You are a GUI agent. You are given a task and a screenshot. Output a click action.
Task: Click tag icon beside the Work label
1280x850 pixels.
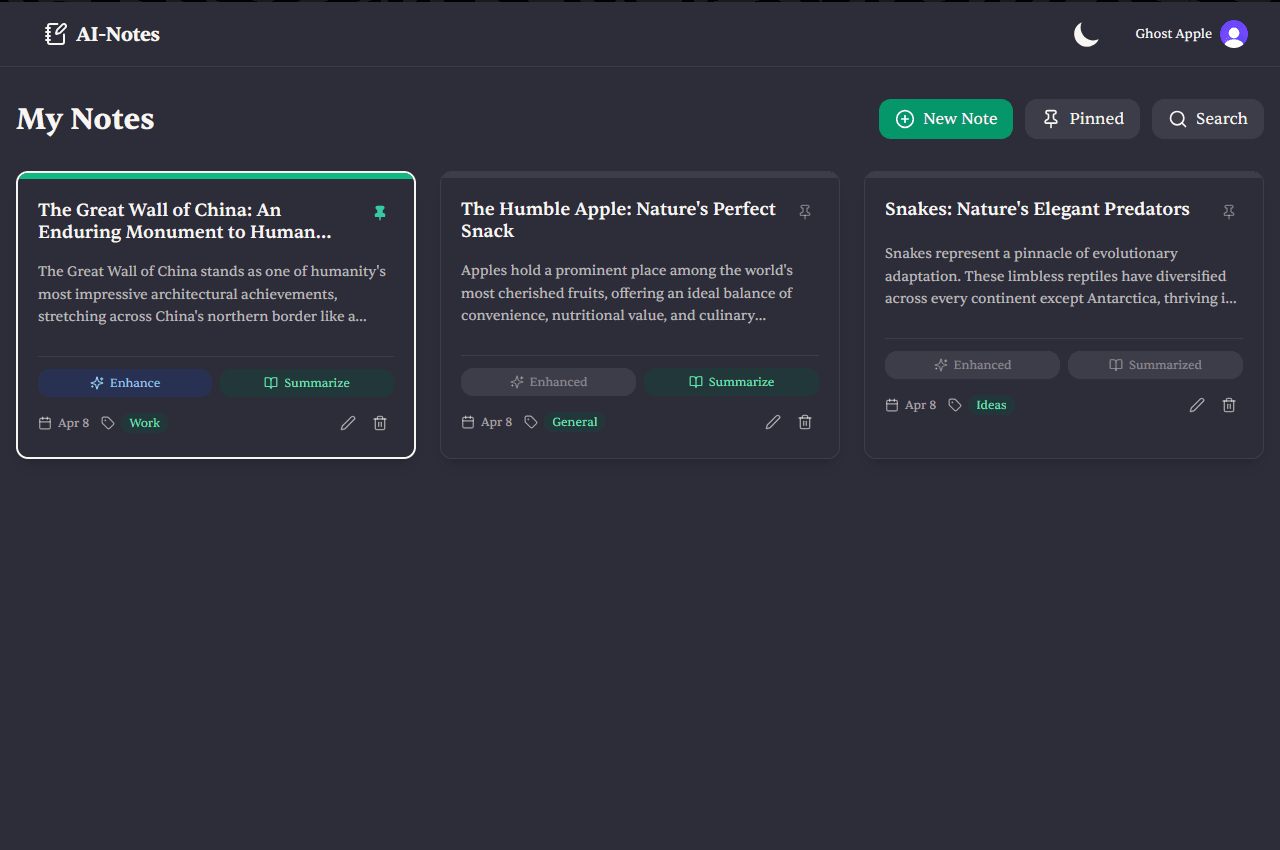click(108, 423)
